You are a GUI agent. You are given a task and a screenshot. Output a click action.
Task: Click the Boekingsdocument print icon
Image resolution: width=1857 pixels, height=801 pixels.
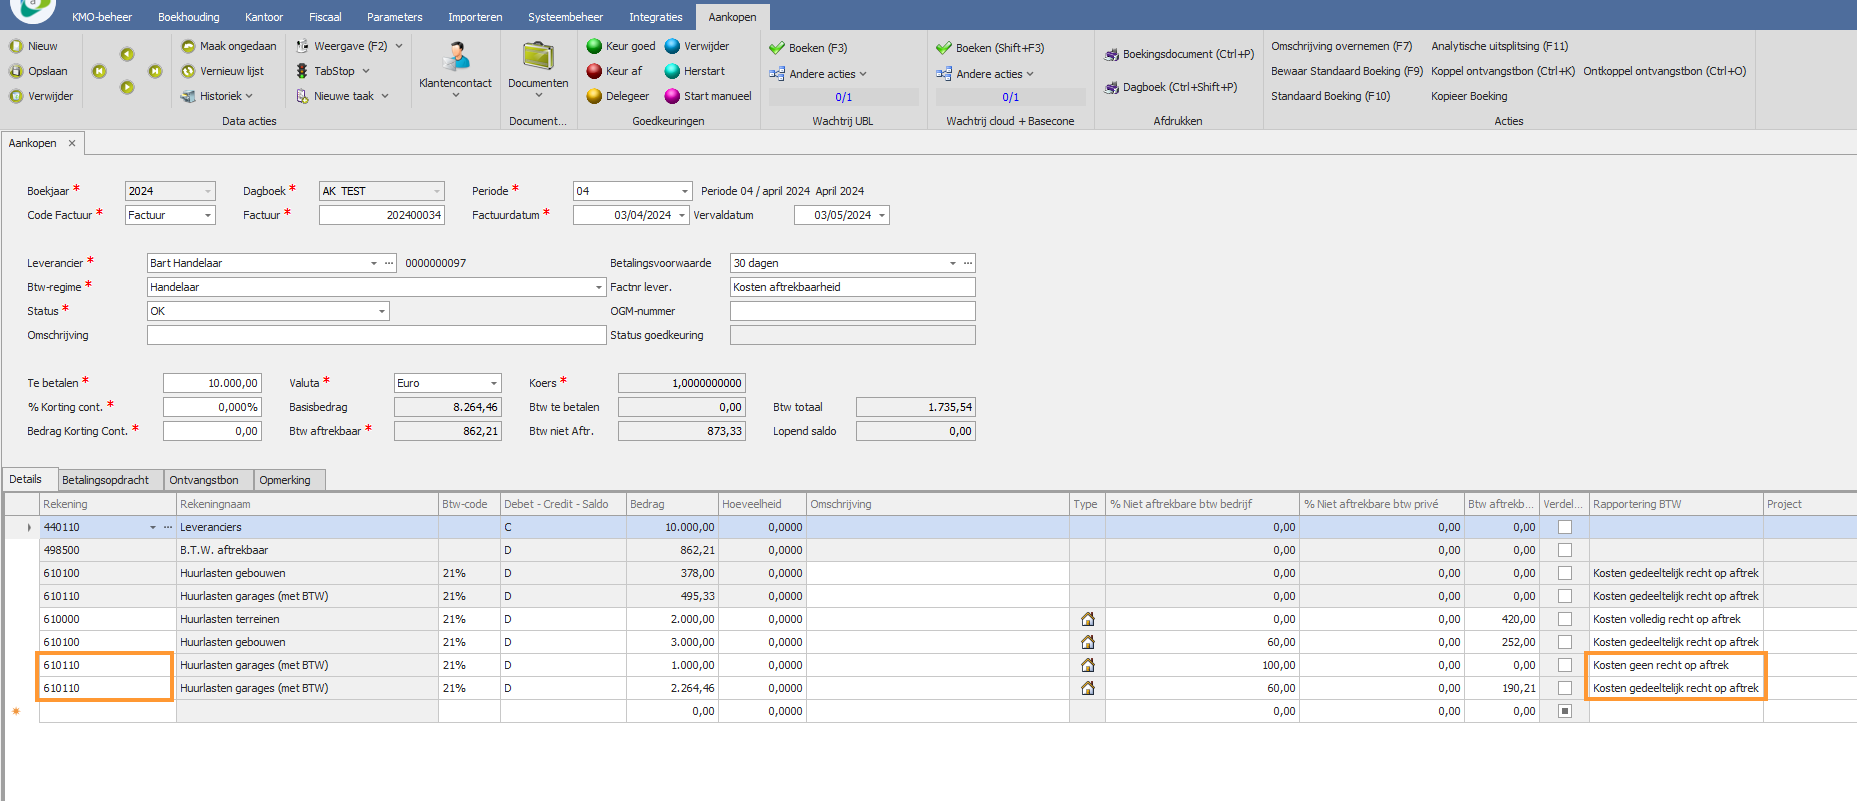click(1111, 55)
